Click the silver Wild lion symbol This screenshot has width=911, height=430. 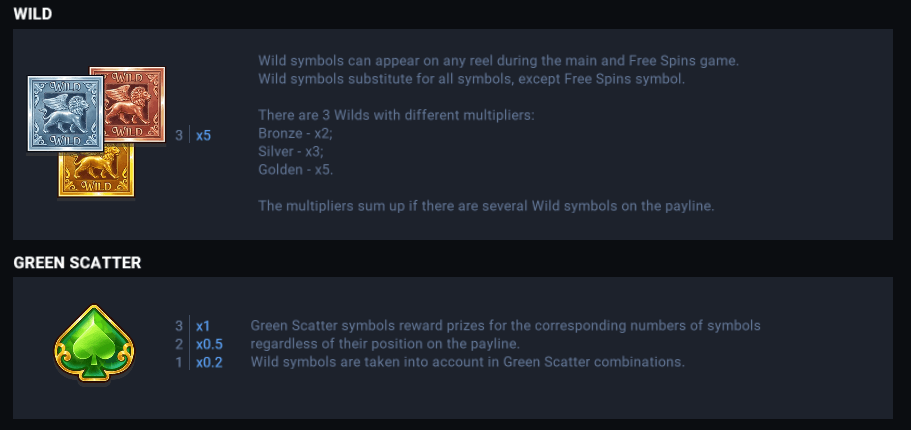(x=60, y=113)
